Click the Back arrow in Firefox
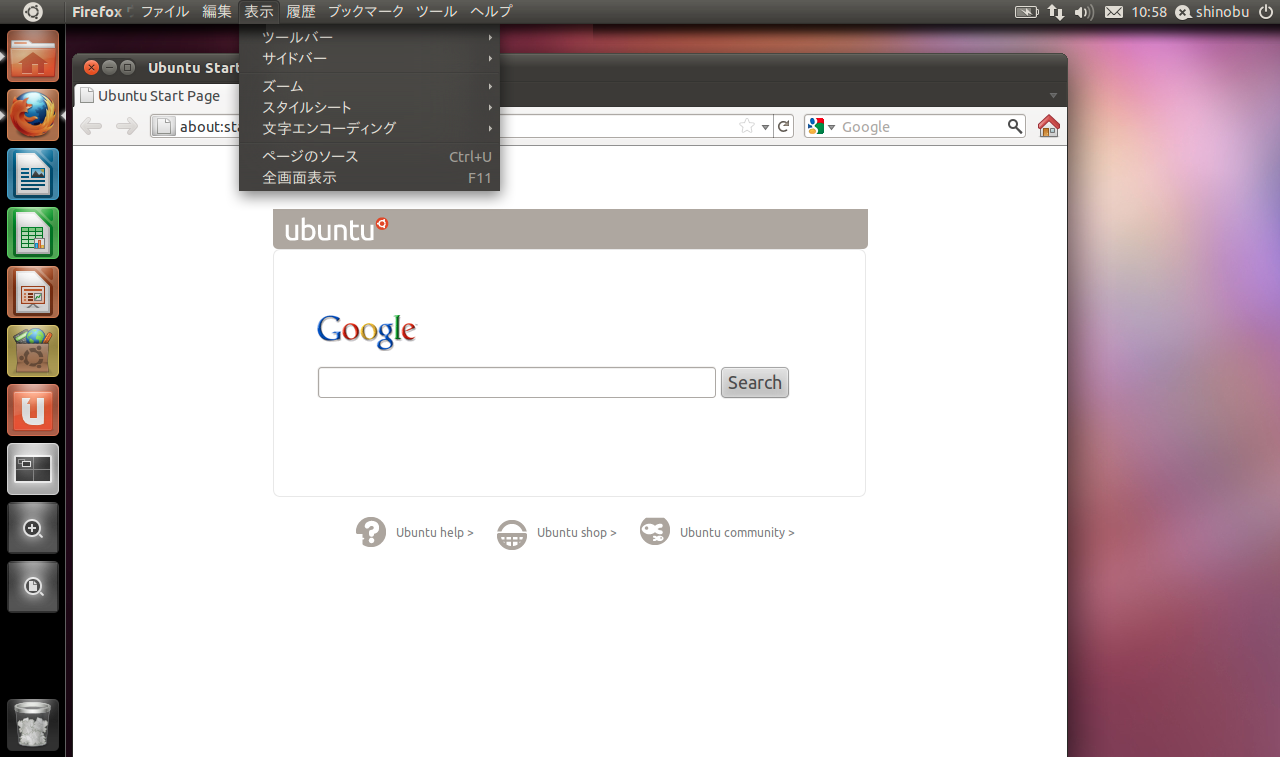Image resolution: width=1280 pixels, height=757 pixels. tap(91, 126)
